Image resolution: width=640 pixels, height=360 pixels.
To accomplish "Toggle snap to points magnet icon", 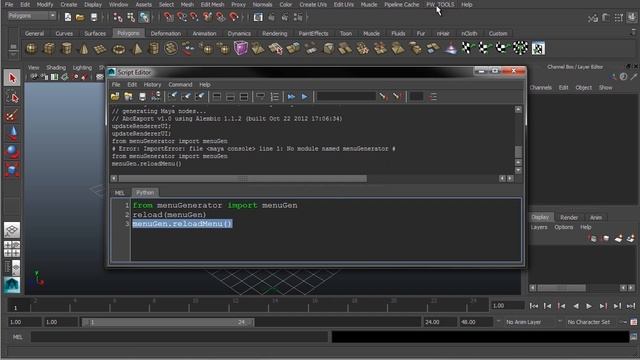I will [x=194, y=17].
